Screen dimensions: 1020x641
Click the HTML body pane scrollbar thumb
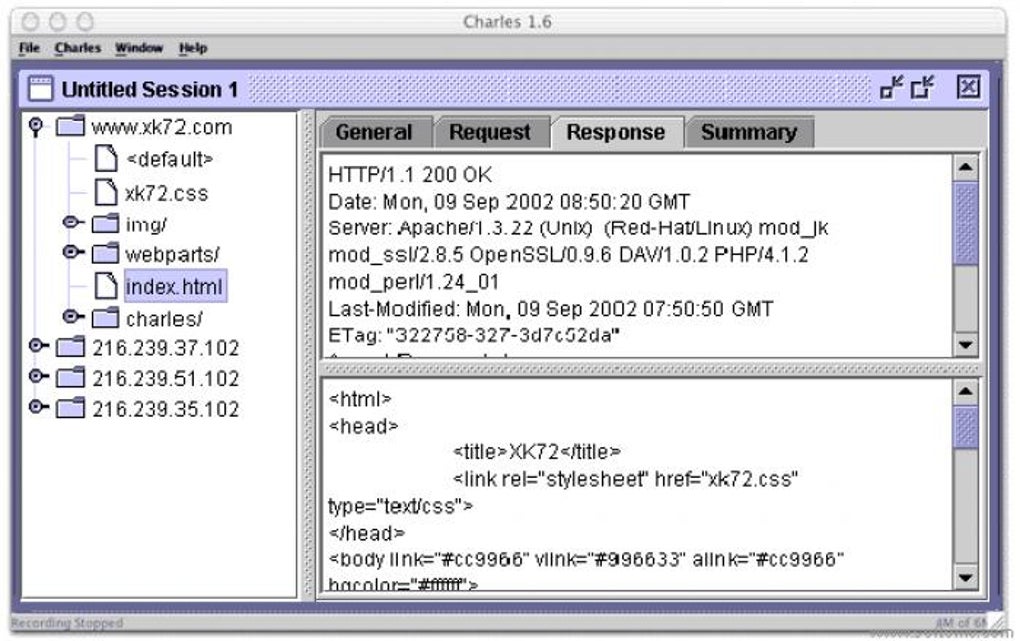965,427
